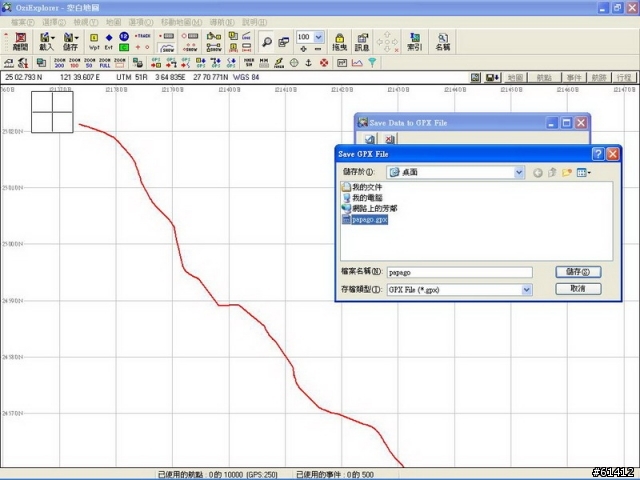
Task: Select 網路上的芳鄰 in file list
Action: click(369, 209)
